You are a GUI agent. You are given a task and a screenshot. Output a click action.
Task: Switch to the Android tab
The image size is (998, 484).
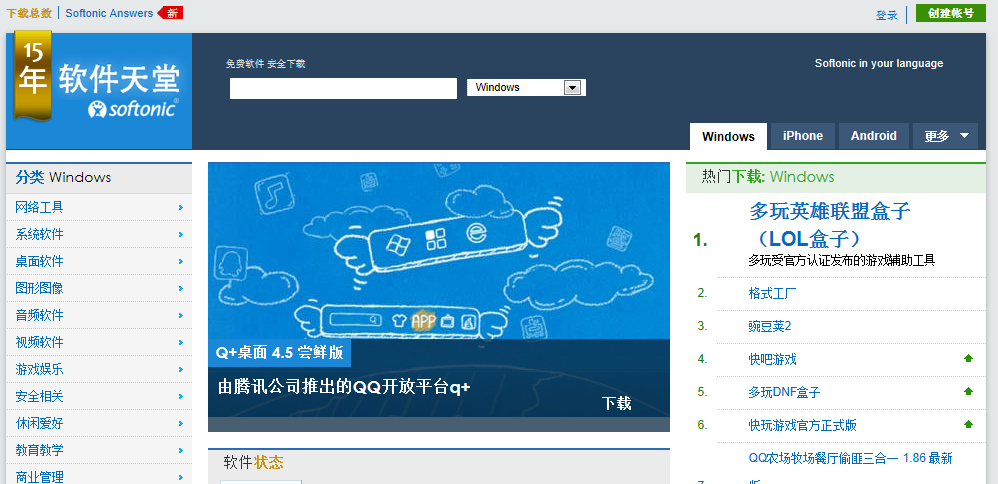(873, 136)
